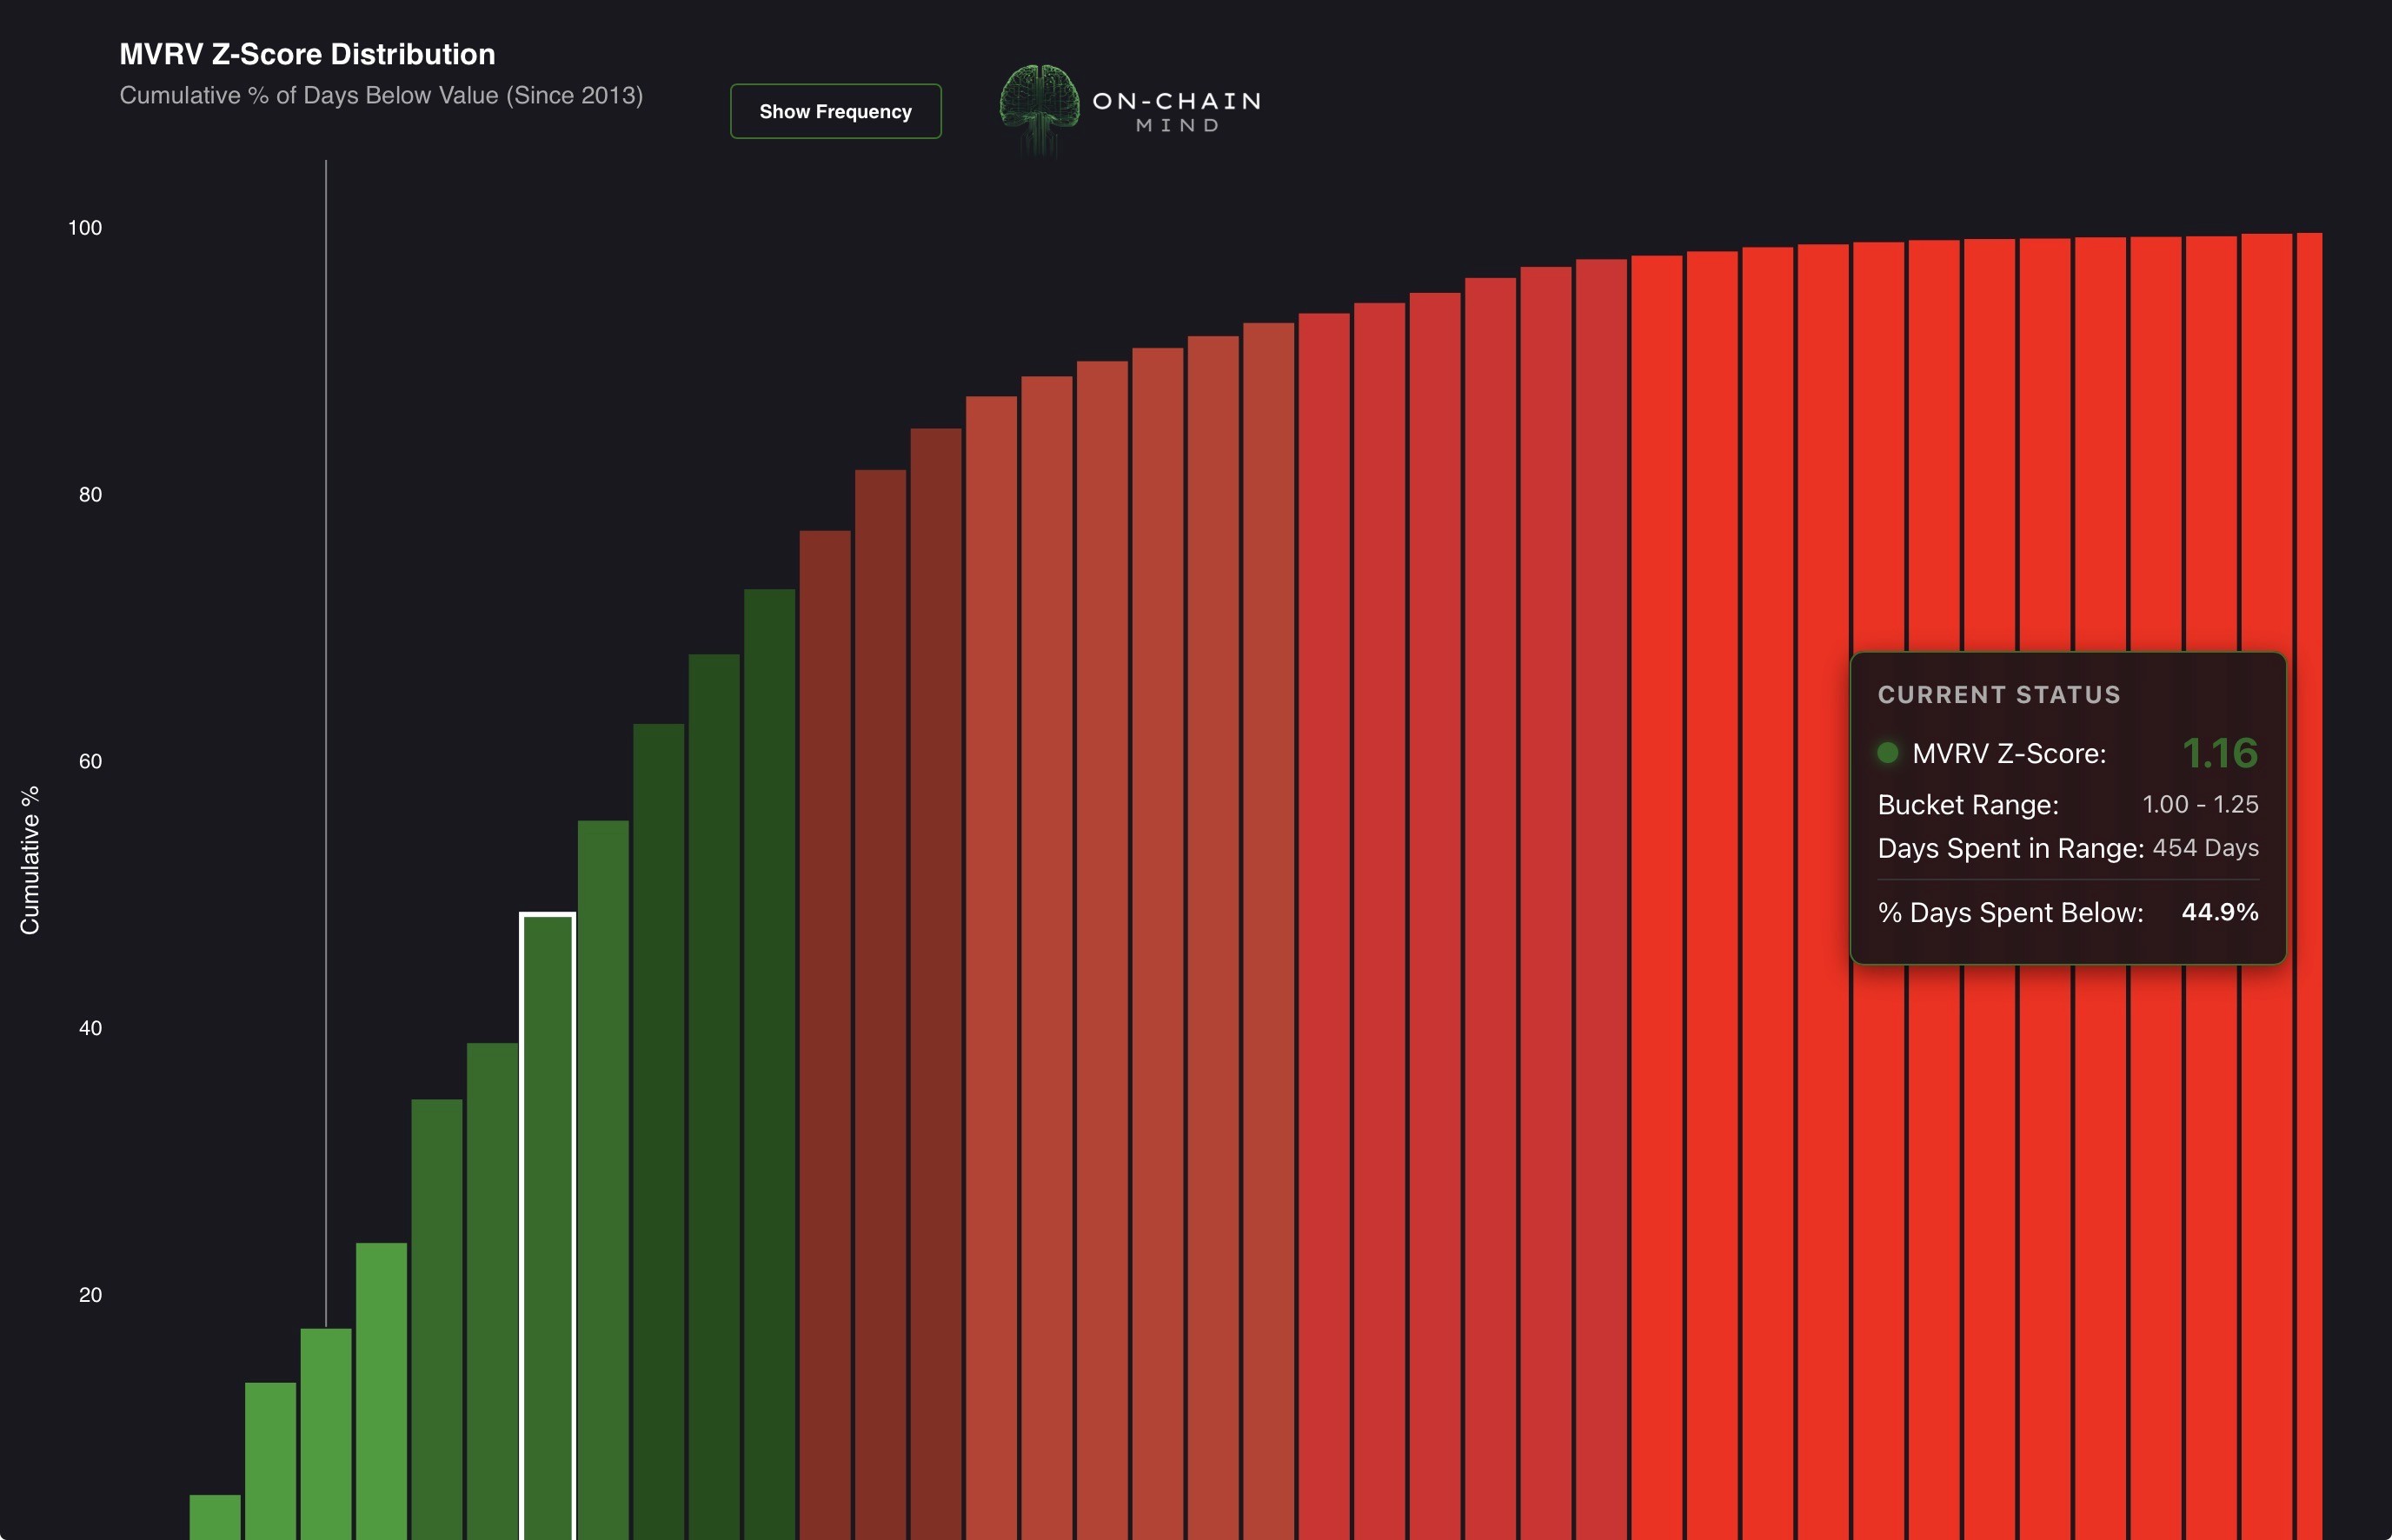
Task: Click the 100 label on the y-axis
Action: (x=85, y=228)
